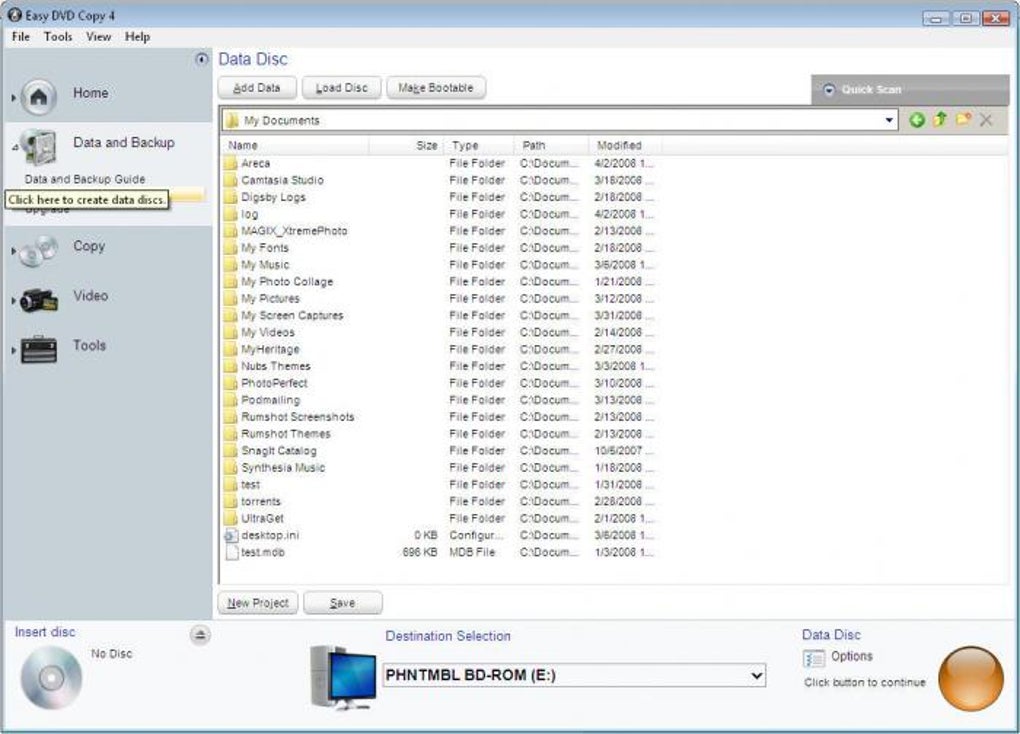This screenshot has width=1020, height=734.
Task: Expand the Home section arrow
Action: [x=14, y=98]
